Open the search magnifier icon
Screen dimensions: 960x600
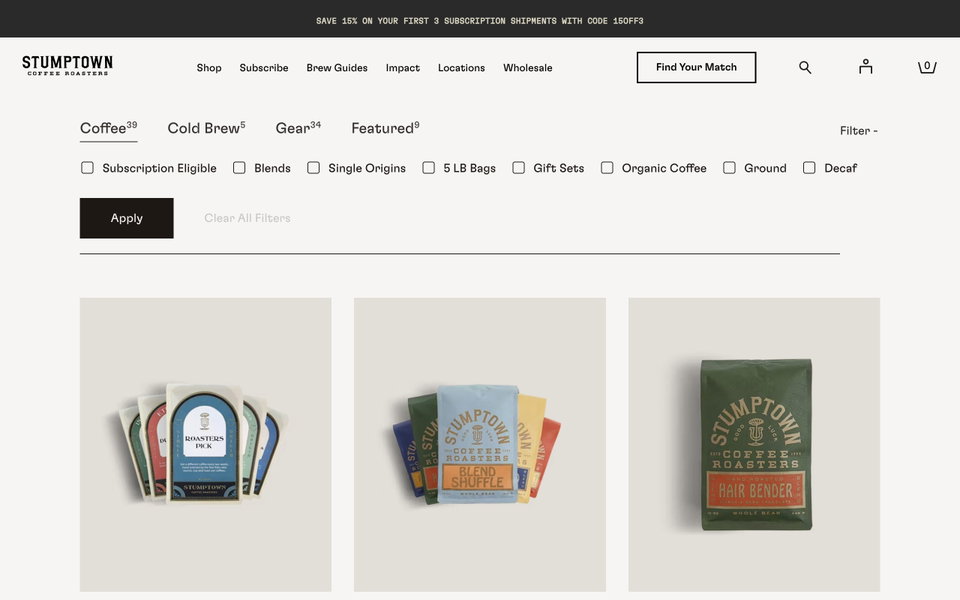point(805,67)
